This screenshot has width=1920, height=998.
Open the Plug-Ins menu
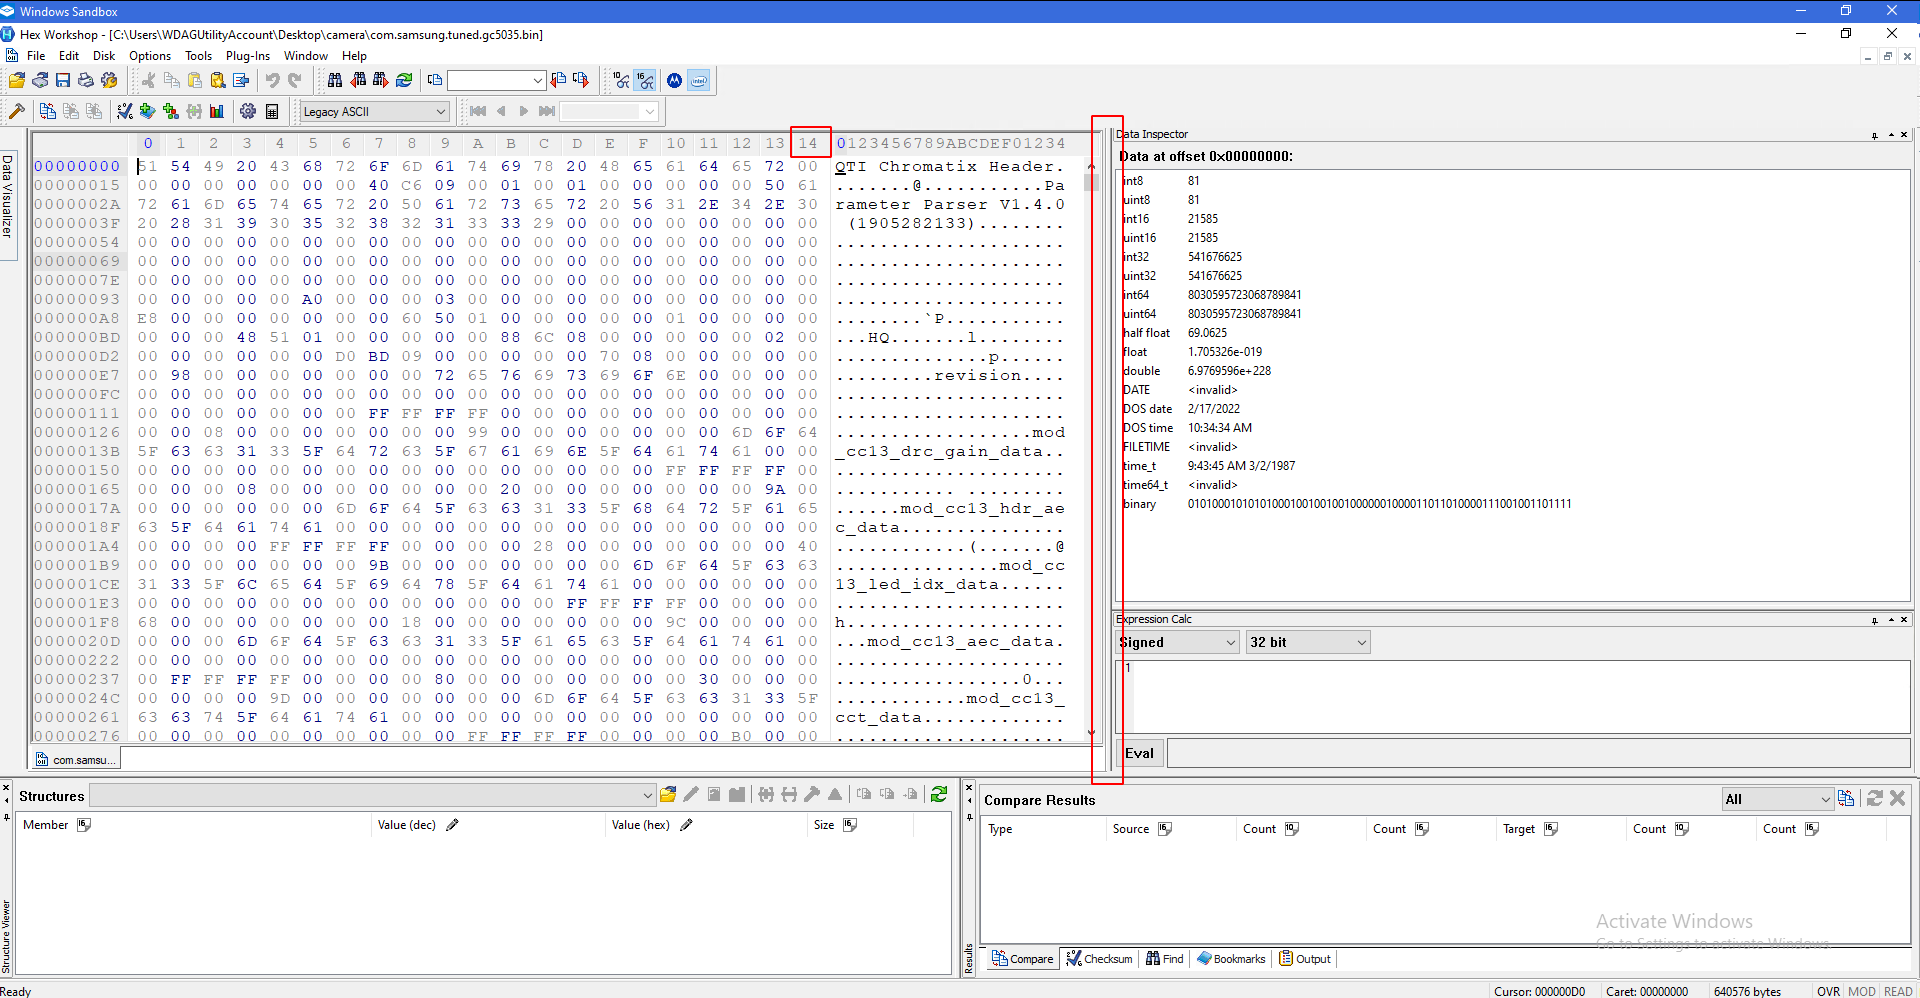pyautogui.click(x=247, y=56)
